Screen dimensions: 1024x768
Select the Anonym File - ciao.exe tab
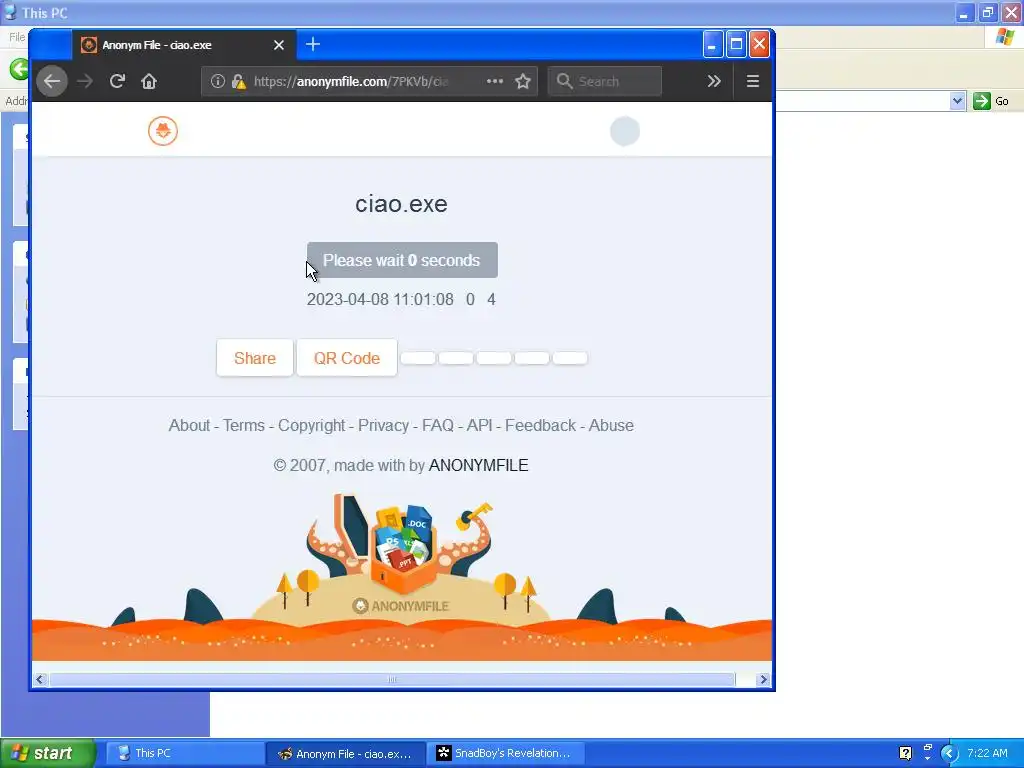pos(184,45)
